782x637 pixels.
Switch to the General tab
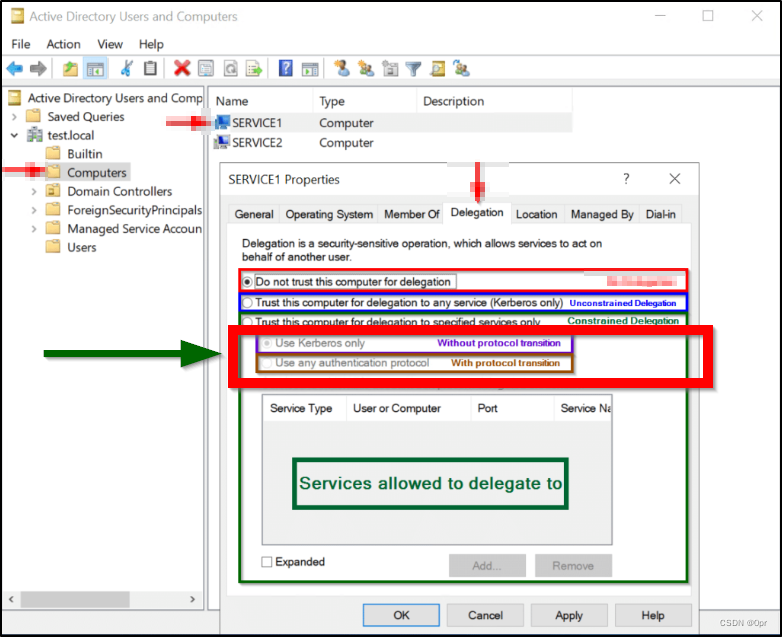[254, 214]
